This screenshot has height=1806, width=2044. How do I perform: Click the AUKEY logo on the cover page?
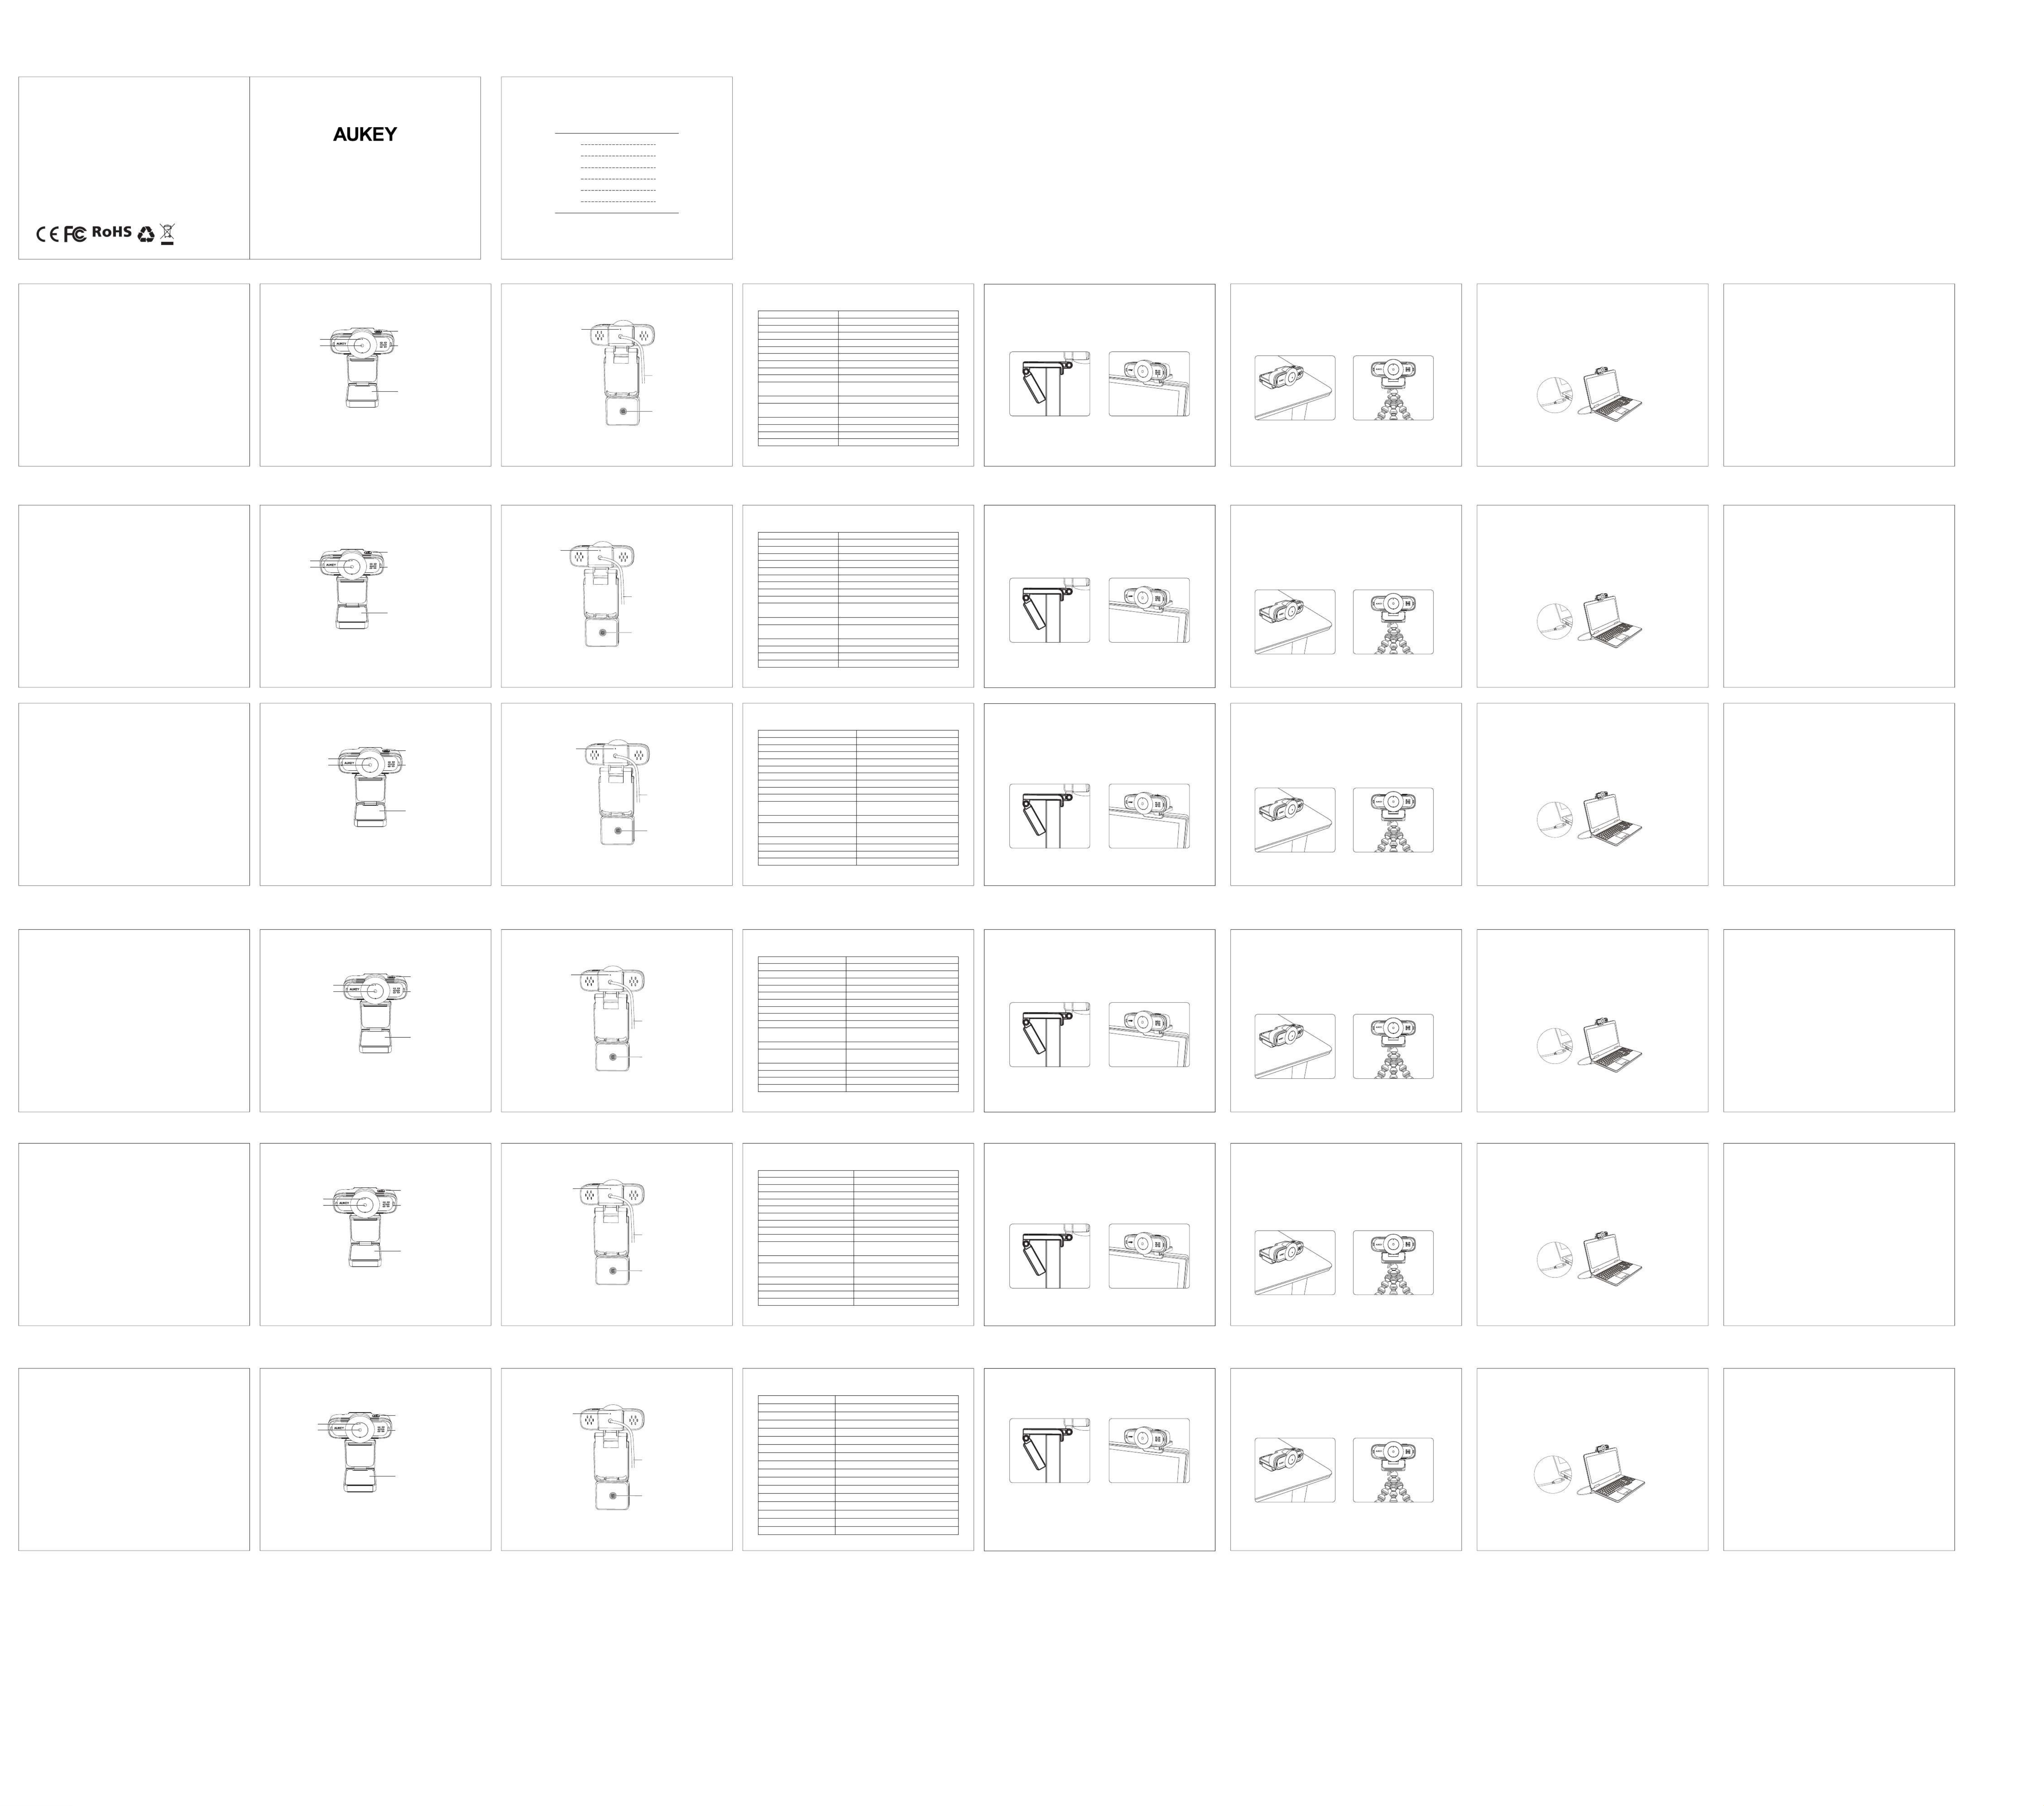click(365, 134)
